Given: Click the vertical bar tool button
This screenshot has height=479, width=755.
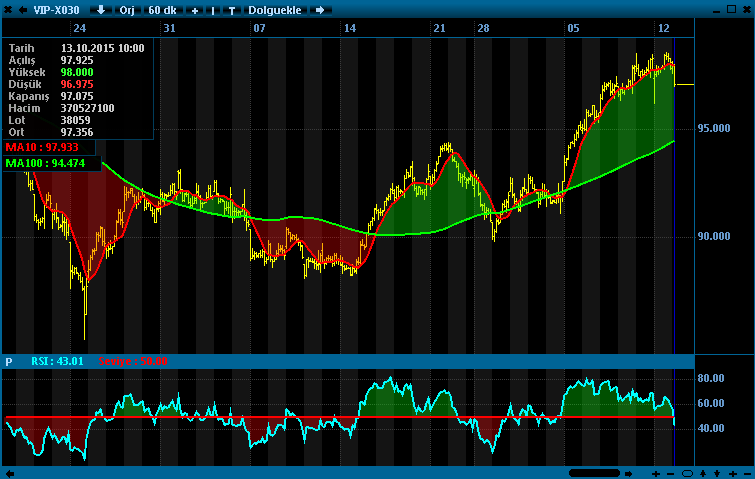Looking at the screenshot, I should pos(212,10).
